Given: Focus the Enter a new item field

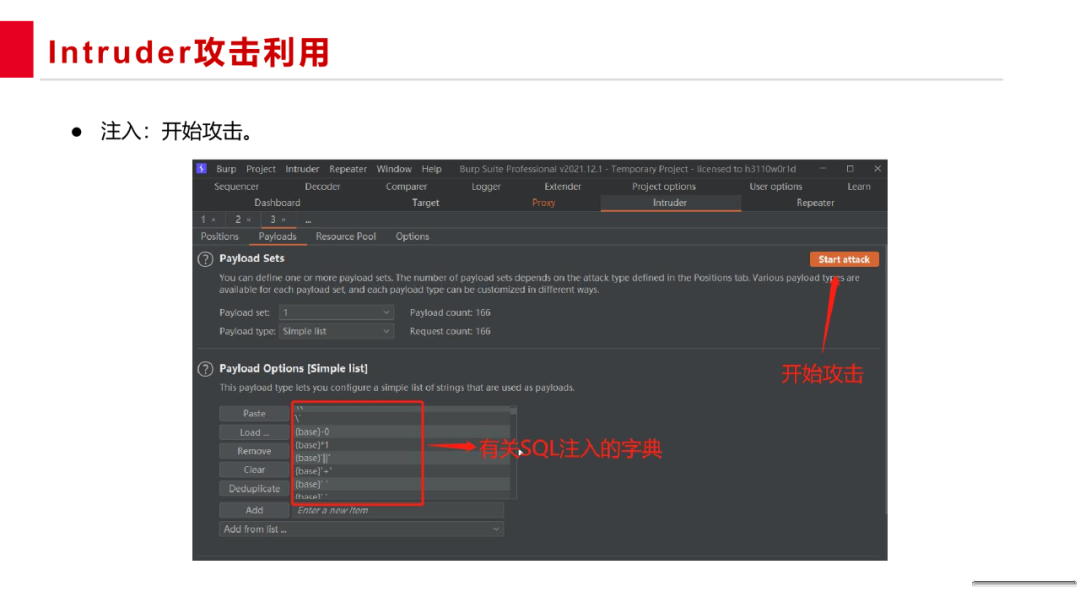Looking at the screenshot, I should [x=398, y=510].
